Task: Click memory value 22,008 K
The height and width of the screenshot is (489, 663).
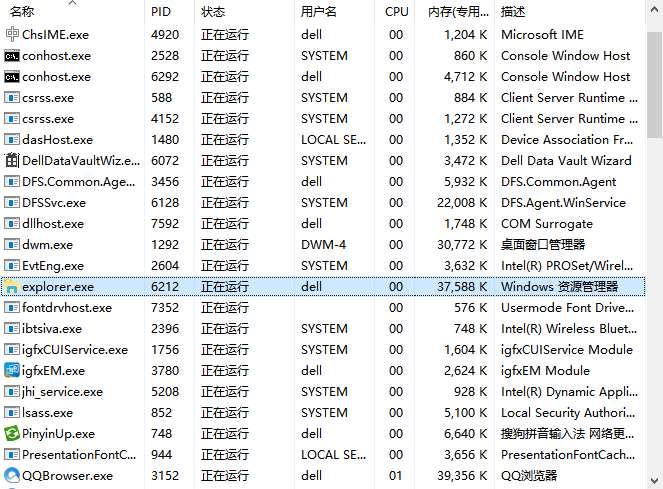Action: point(462,203)
